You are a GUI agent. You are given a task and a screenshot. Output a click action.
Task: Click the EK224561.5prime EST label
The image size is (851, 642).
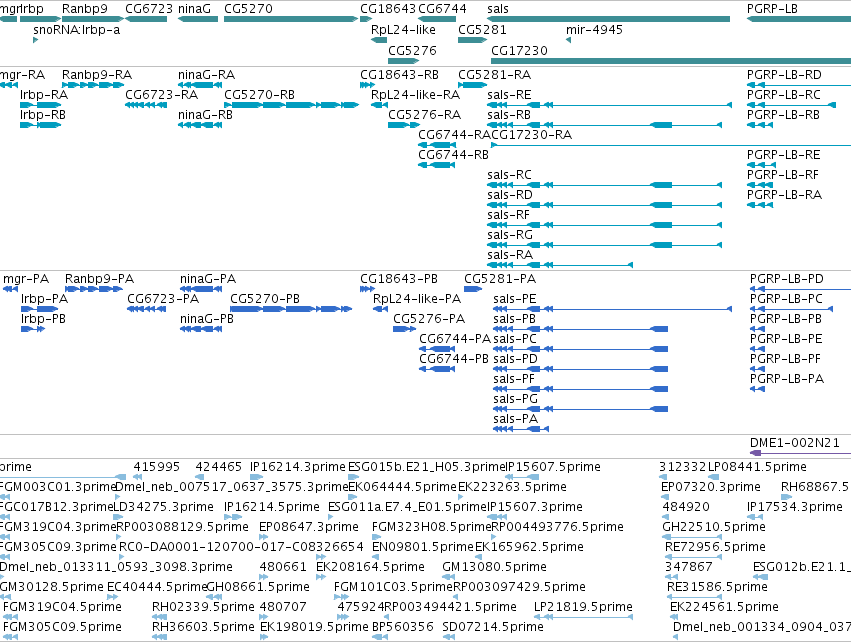724,606
